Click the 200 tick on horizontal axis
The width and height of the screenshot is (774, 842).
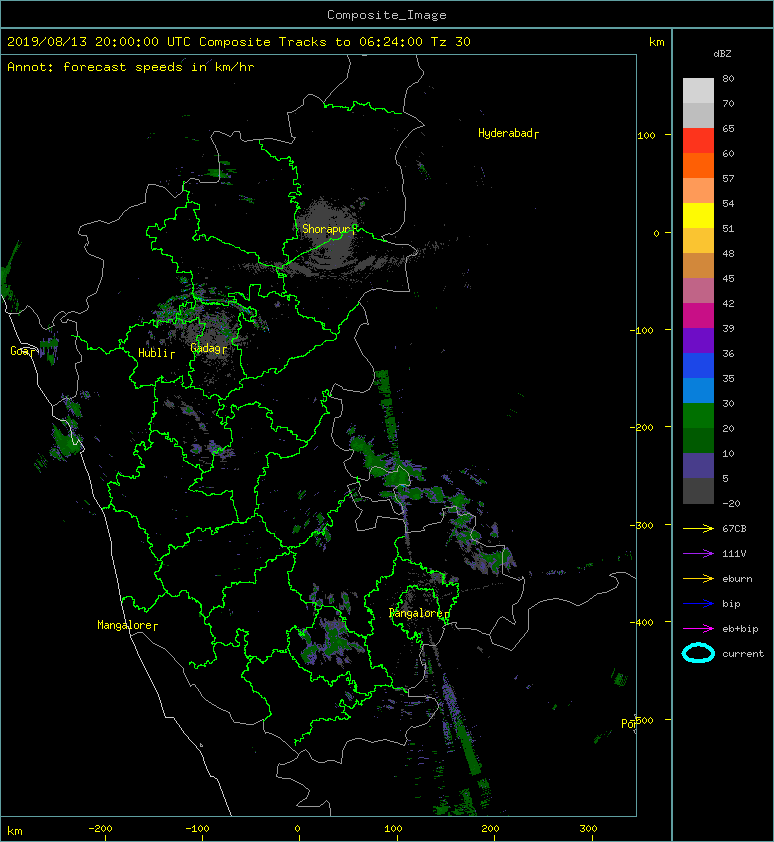490,829
